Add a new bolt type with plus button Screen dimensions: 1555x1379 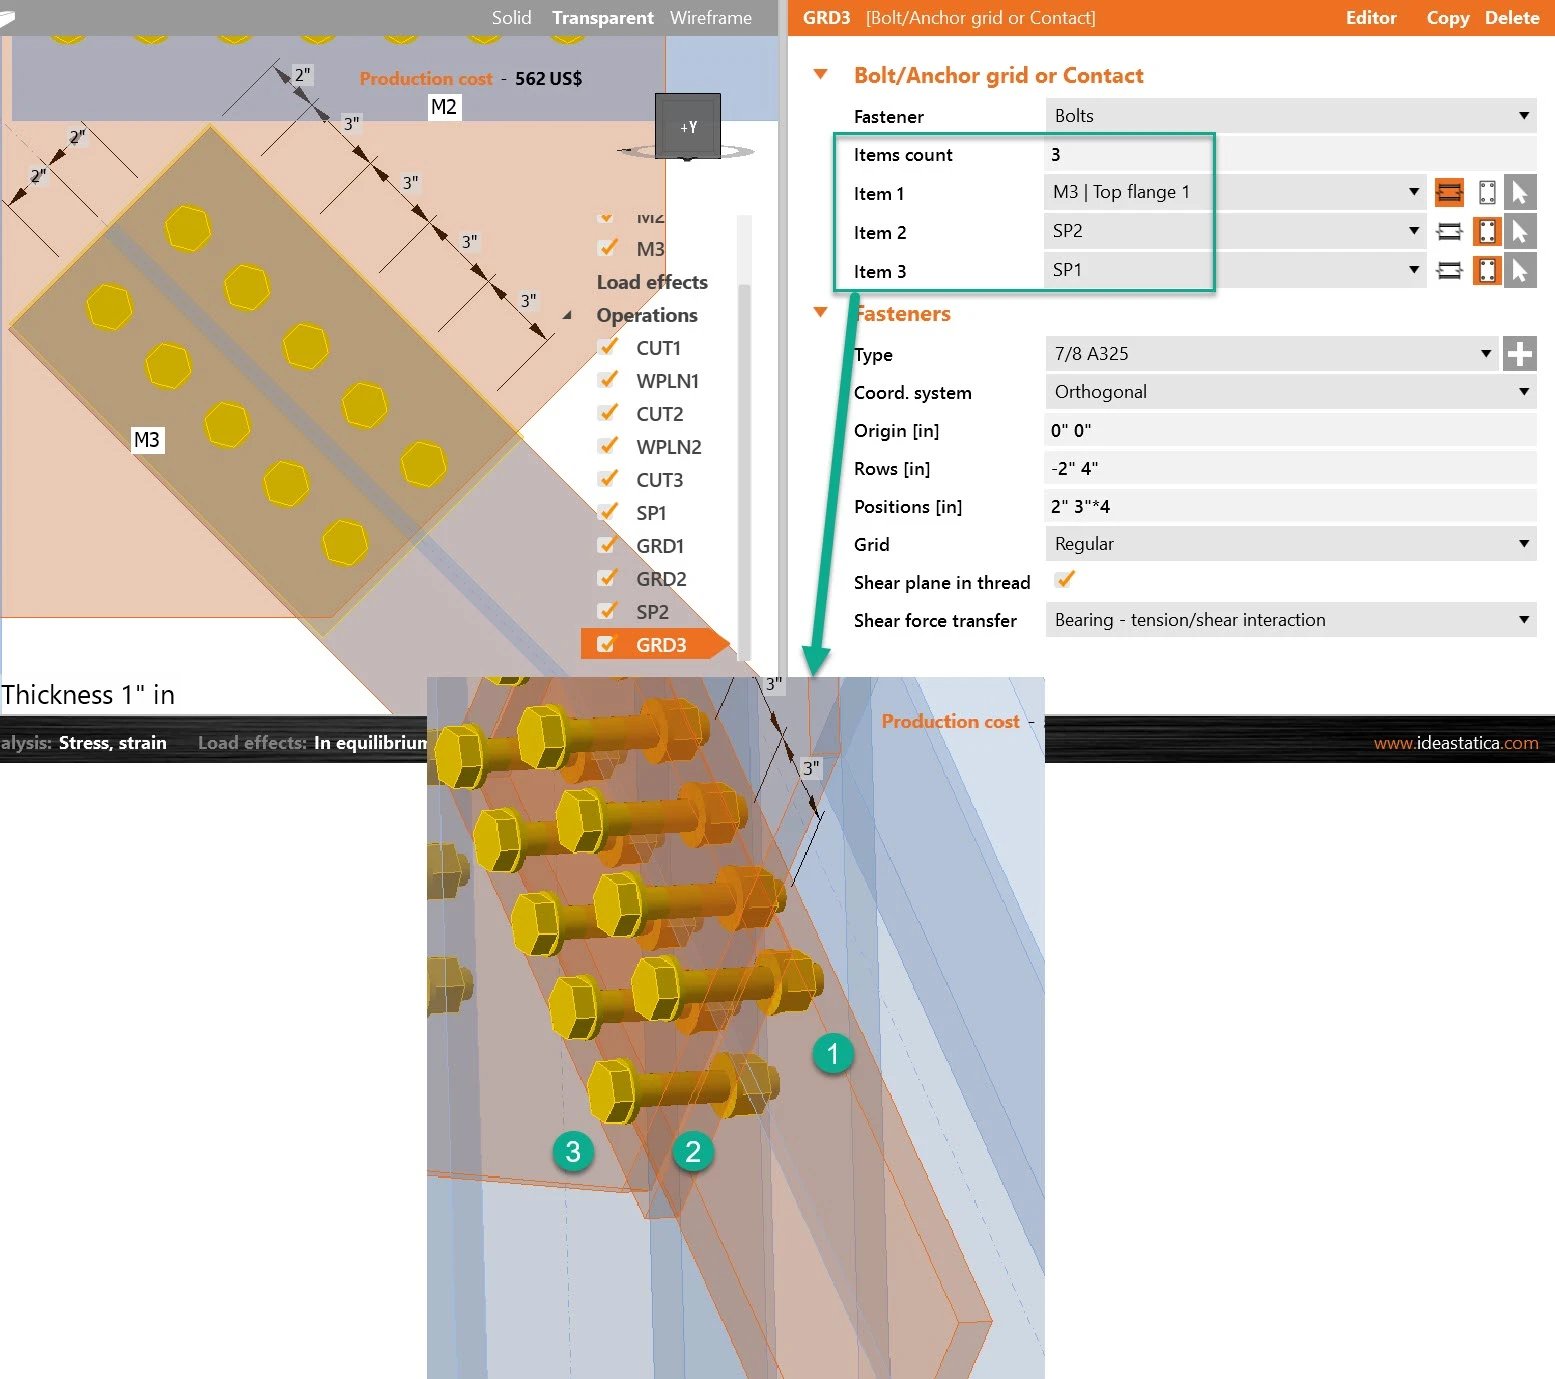pyautogui.click(x=1520, y=353)
